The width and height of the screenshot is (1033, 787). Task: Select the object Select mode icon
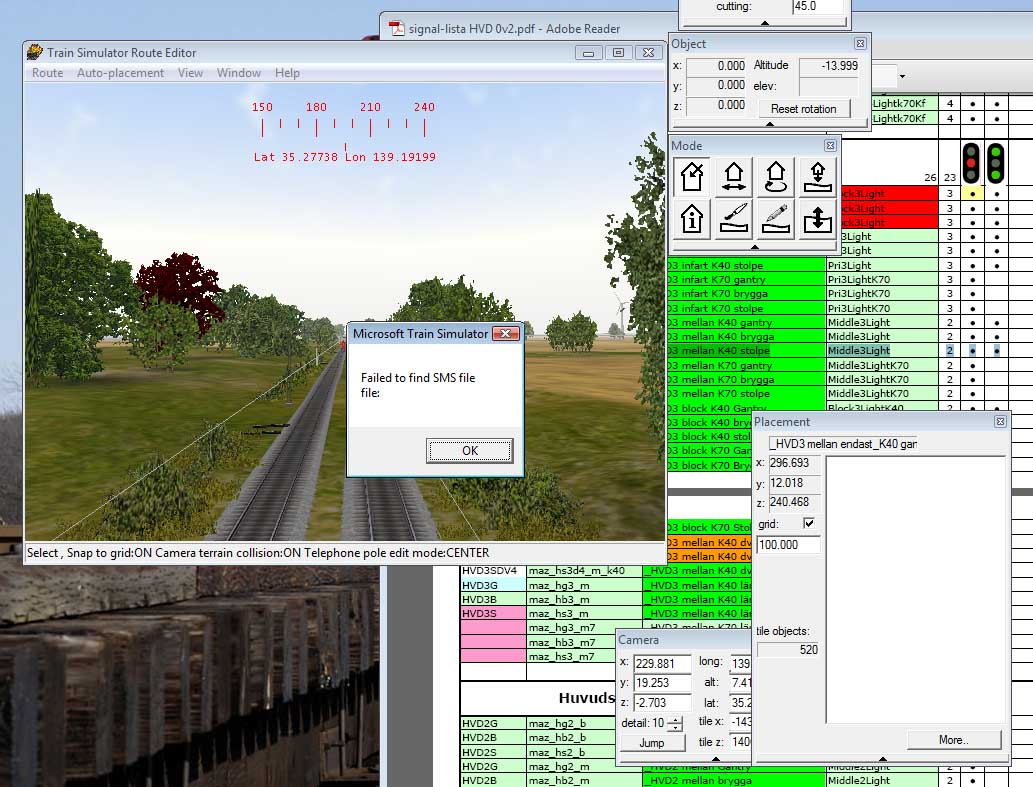coord(691,176)
